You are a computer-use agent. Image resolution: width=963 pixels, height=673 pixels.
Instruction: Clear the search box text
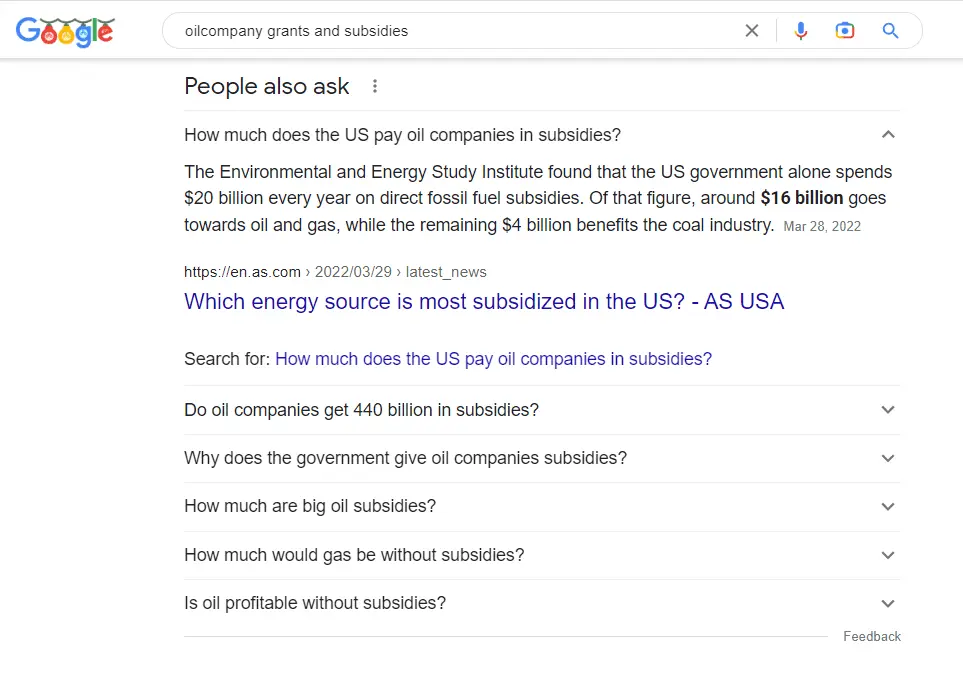tap(752, 31)
